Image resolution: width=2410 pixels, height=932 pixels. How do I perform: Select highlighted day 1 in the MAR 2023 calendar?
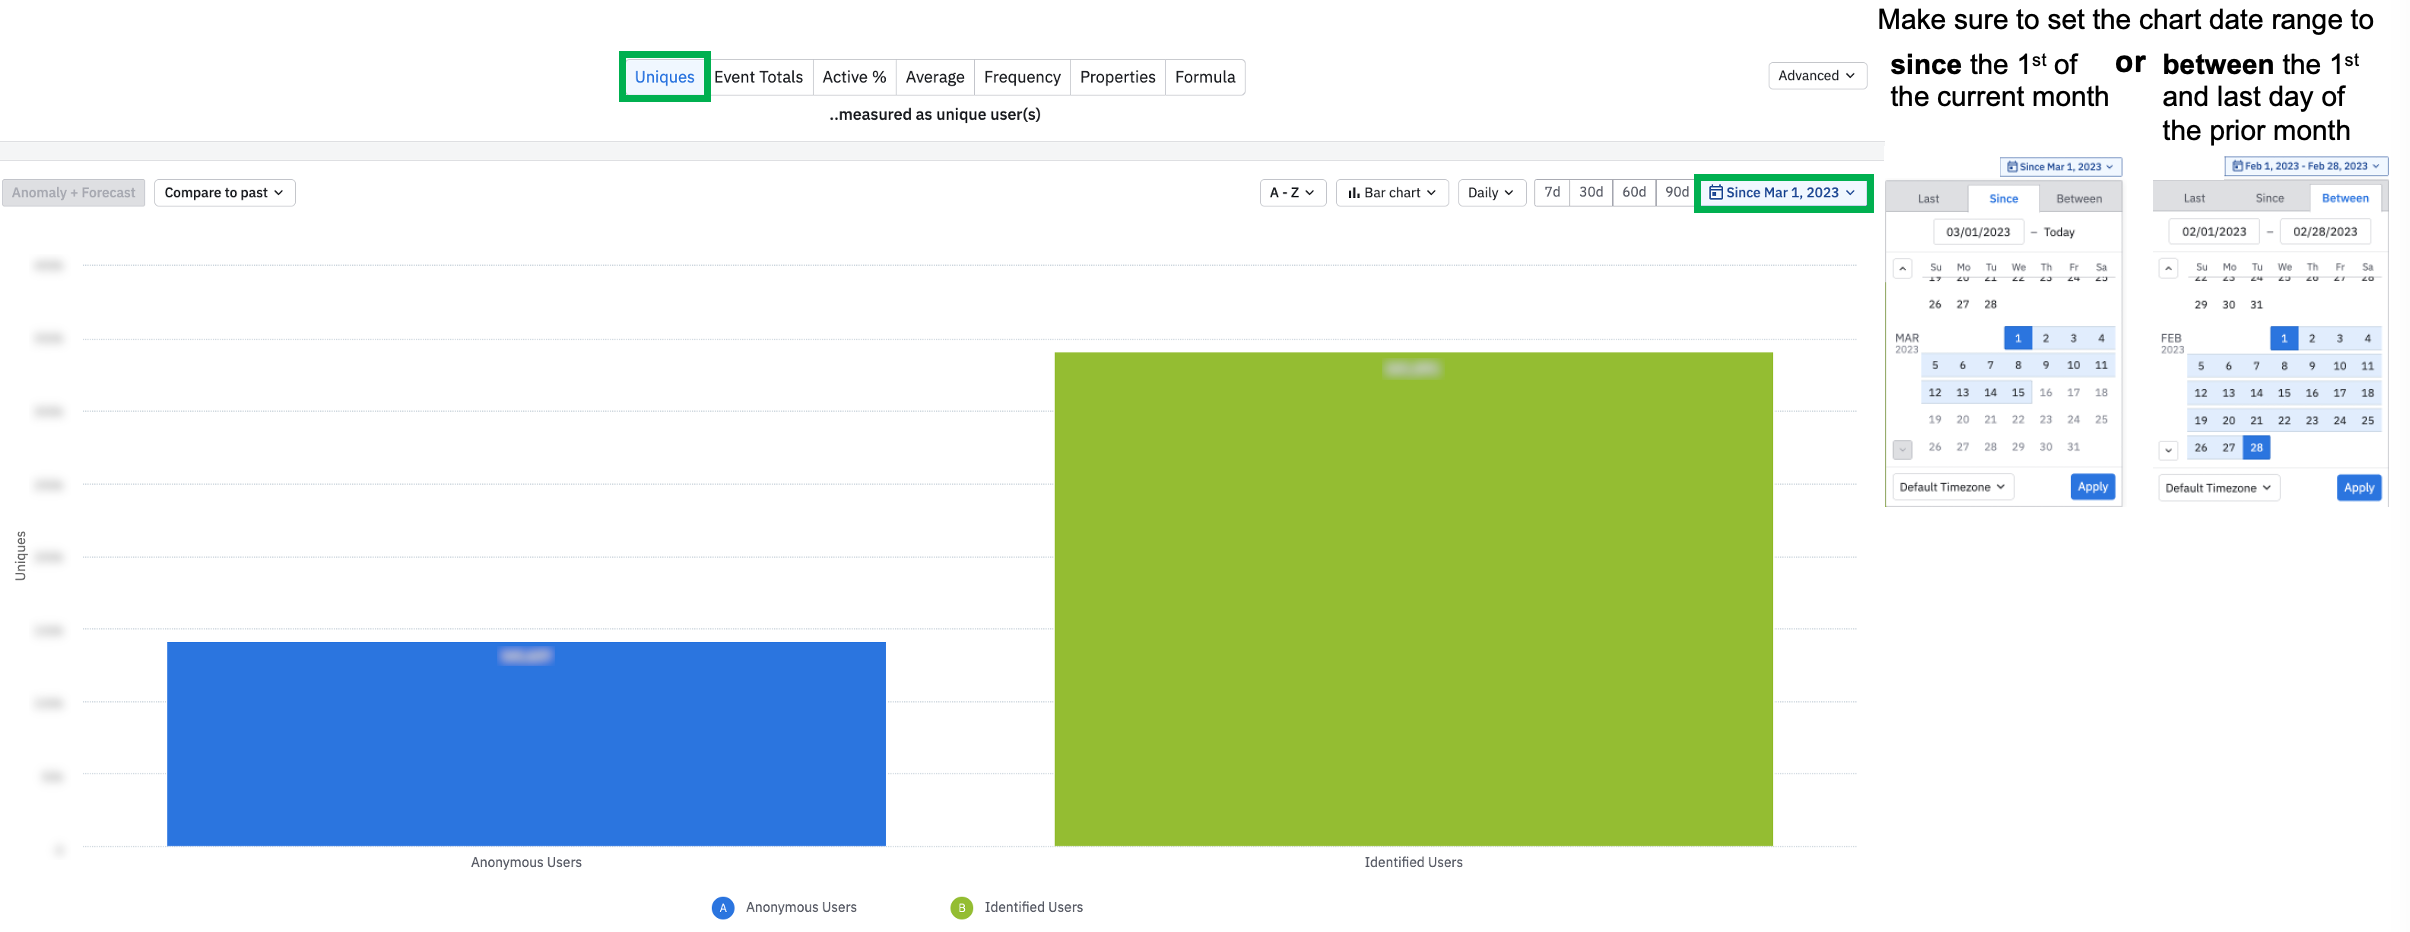click(2018, 338)
